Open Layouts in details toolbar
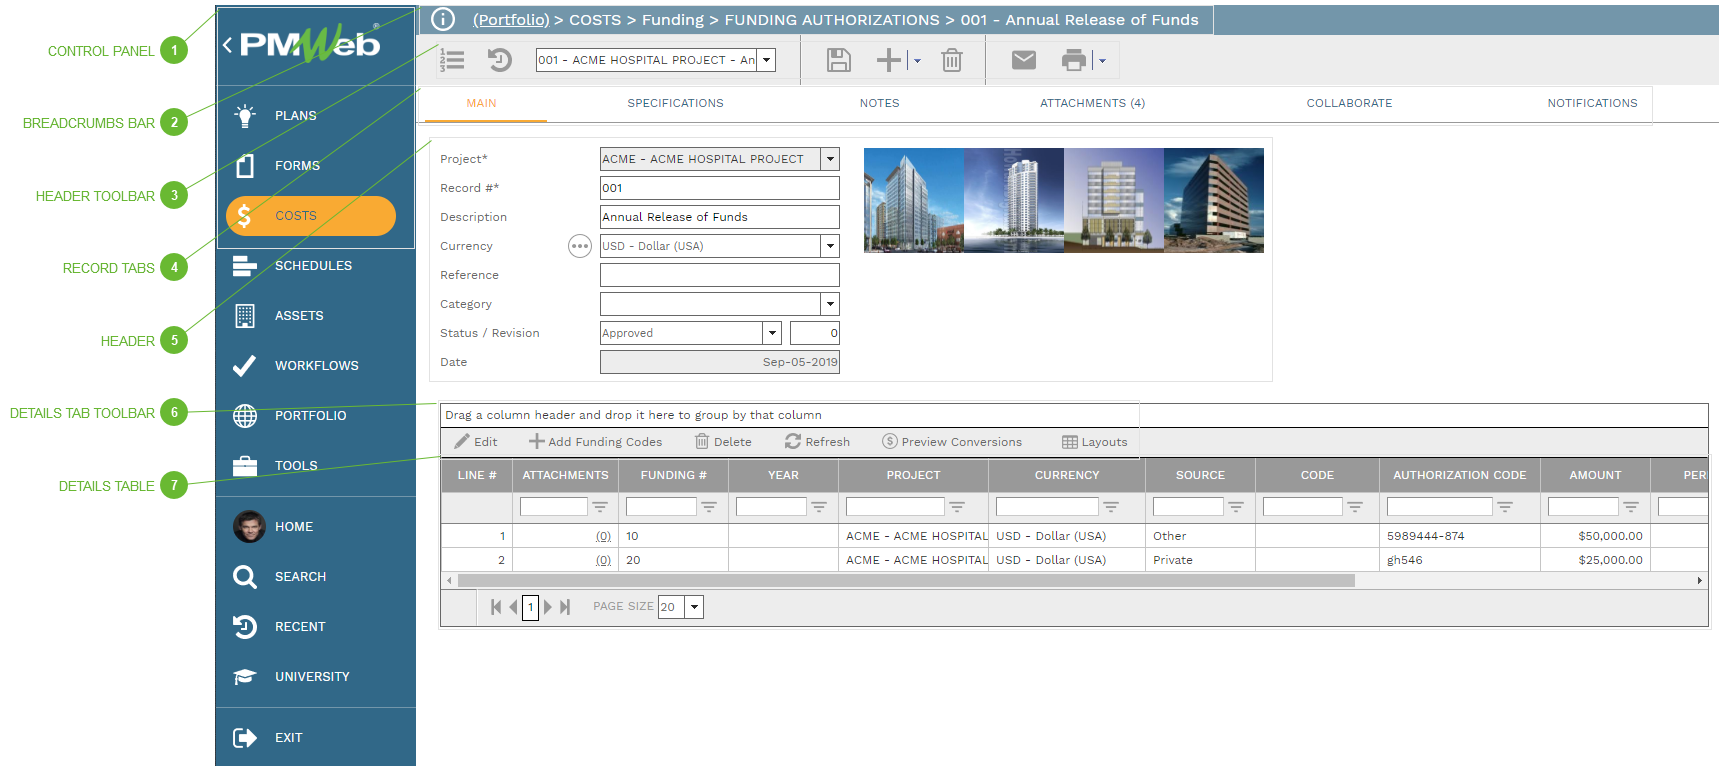Screen dimensions: 1722x769 click(1094, 442)
